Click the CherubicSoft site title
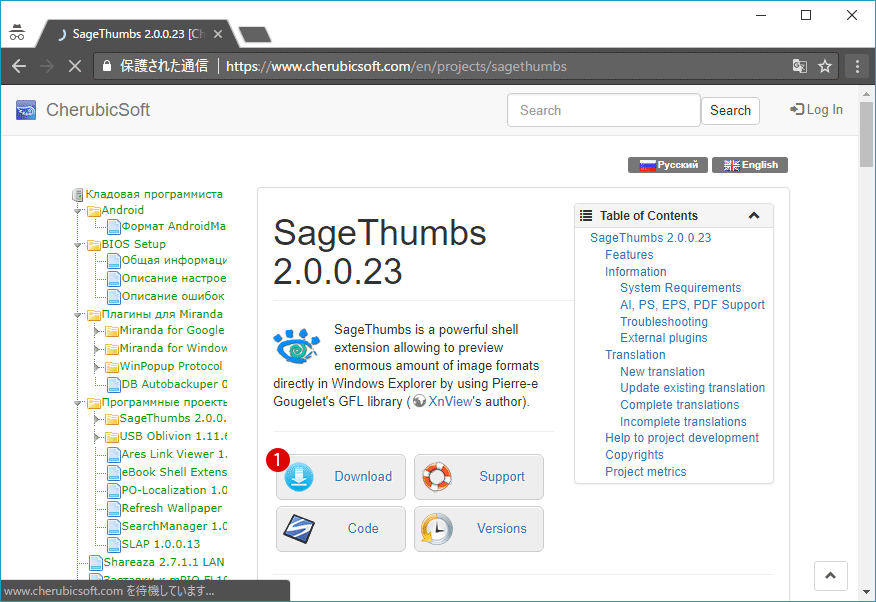This screenshot has width=876, height=602. pos(98,110)
